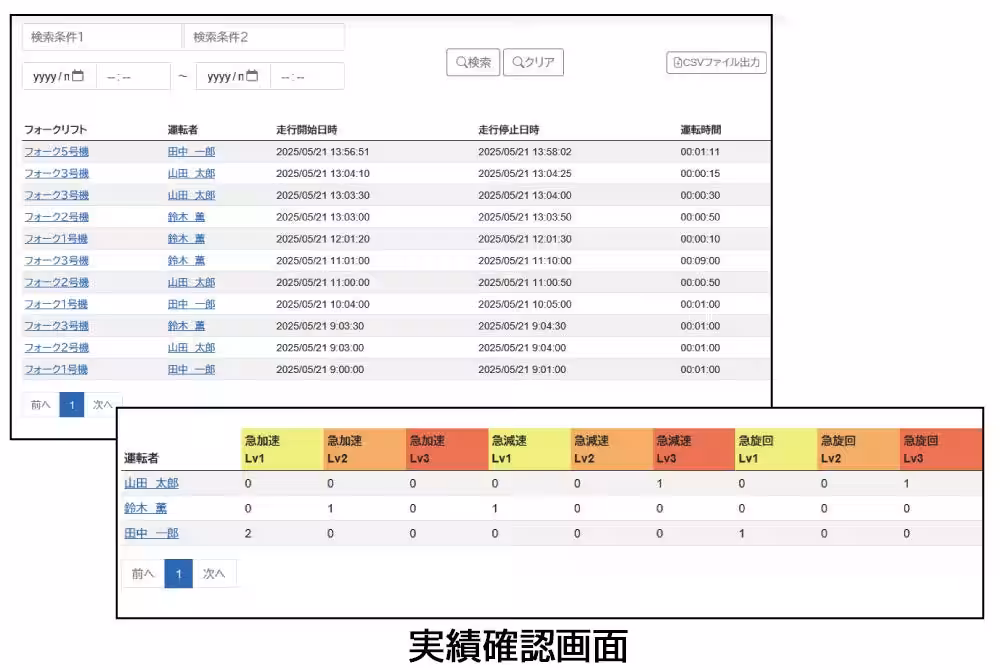Go to 前へ in upper table pagination
The height and width of the screenshot is (670, 1000).
click(x=40, y=405)
